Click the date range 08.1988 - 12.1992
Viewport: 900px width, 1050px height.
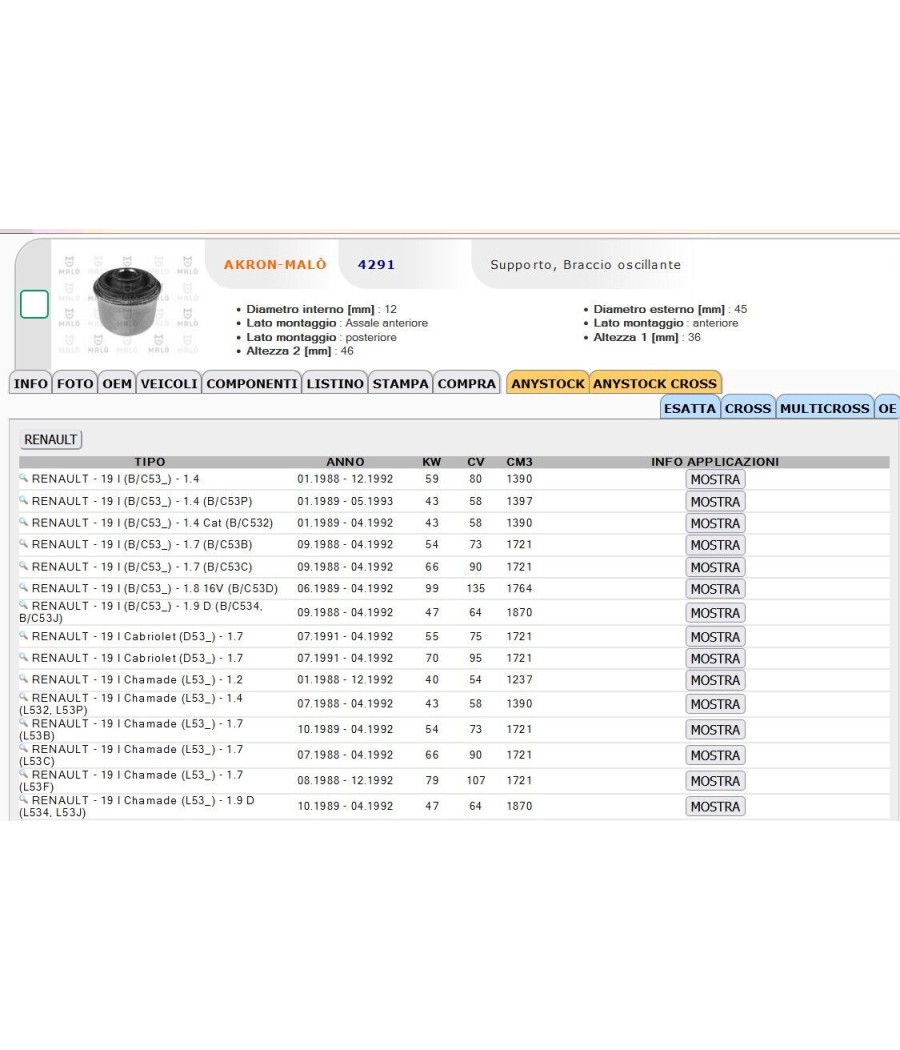346,781
